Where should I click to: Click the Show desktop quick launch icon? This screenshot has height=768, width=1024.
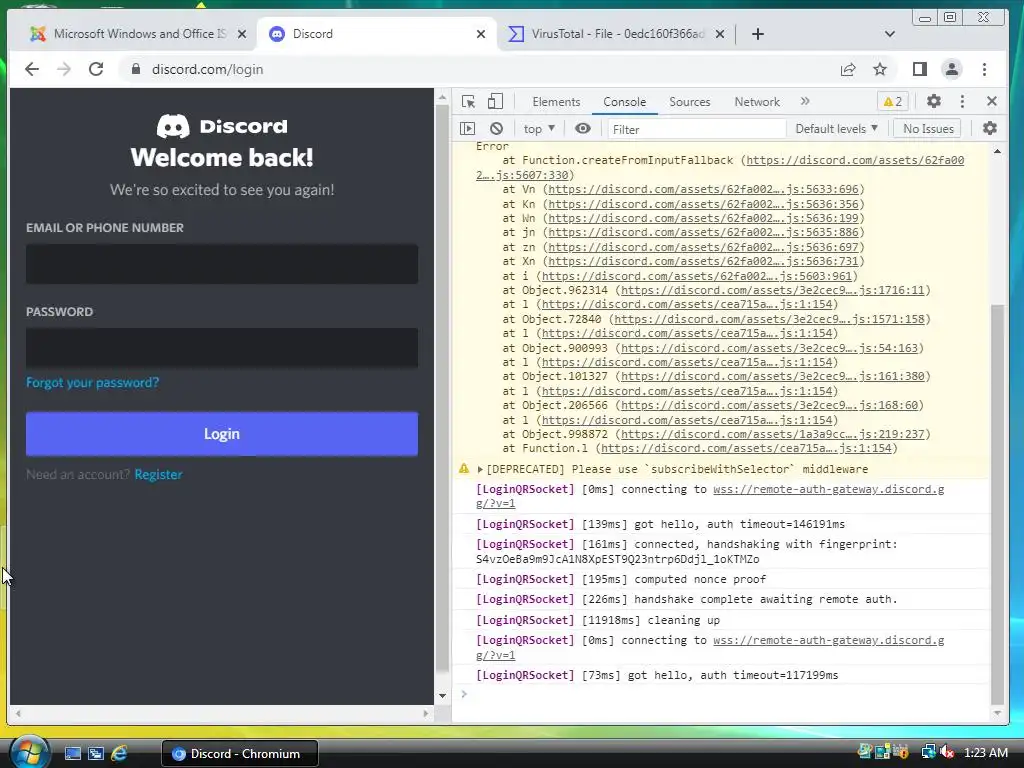coord(72,754)
